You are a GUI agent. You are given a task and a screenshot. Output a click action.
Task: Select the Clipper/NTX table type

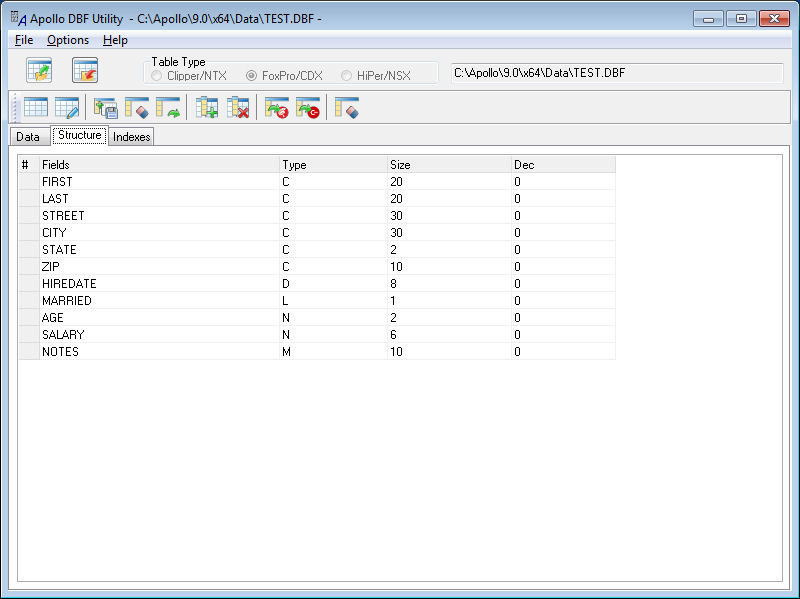pos(189,76)
